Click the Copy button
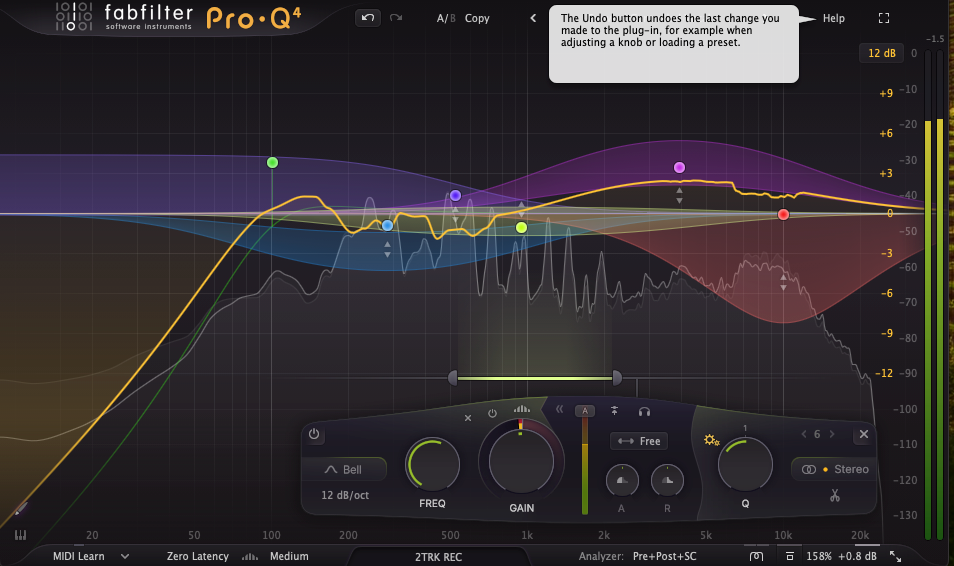The image size is (954, 566). click(477, 18)
